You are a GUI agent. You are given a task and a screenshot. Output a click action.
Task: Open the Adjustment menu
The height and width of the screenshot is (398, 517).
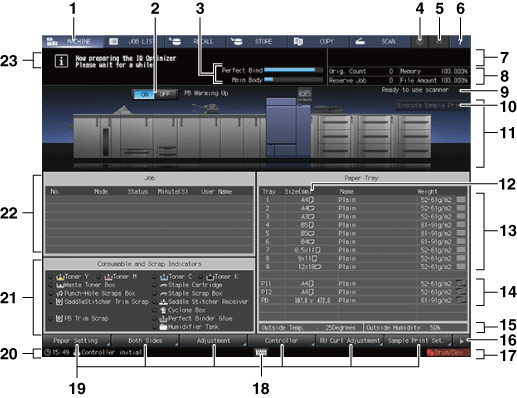point(213,341)
